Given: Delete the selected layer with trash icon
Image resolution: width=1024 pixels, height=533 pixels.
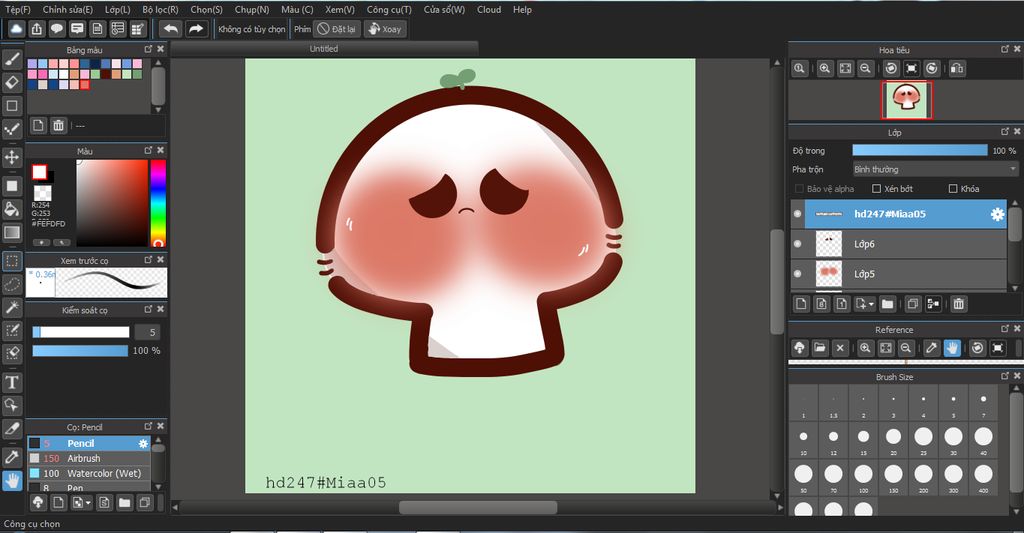Looking at the screenshot, I should click(958, 304).
